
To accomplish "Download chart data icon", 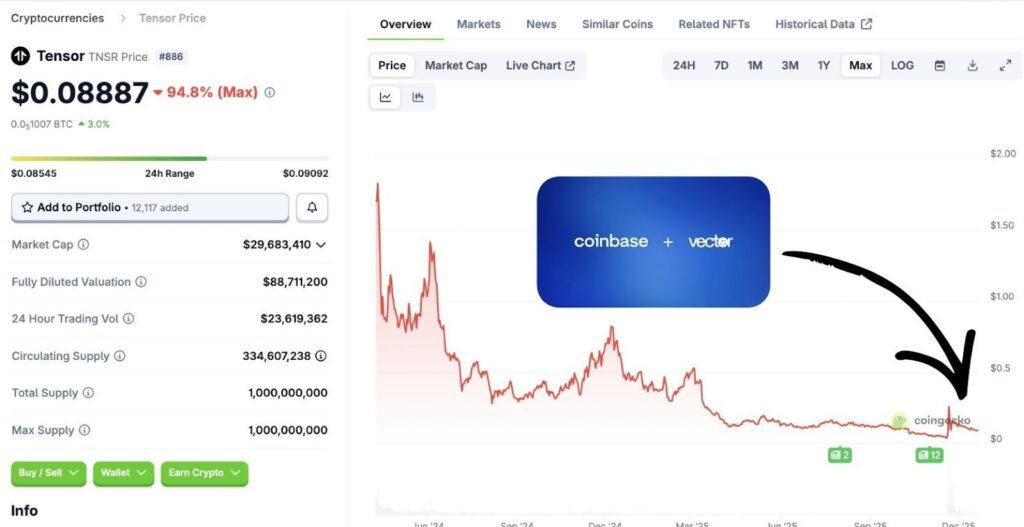I will [972, 66].
